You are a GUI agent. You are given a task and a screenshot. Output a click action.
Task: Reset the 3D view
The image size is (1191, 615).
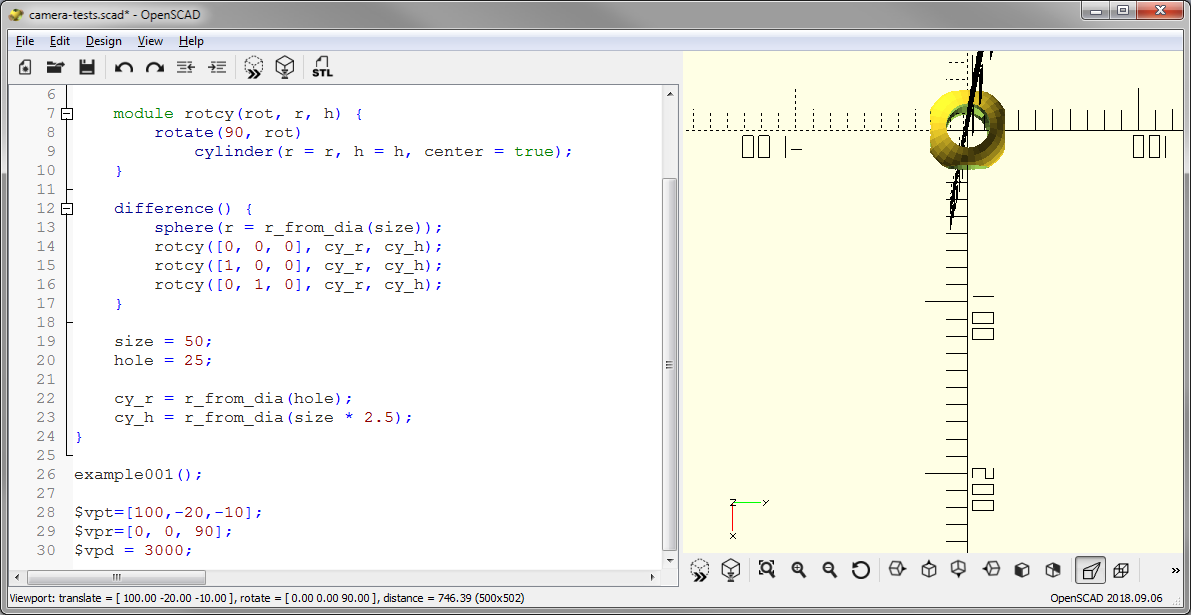click(860, 569)
